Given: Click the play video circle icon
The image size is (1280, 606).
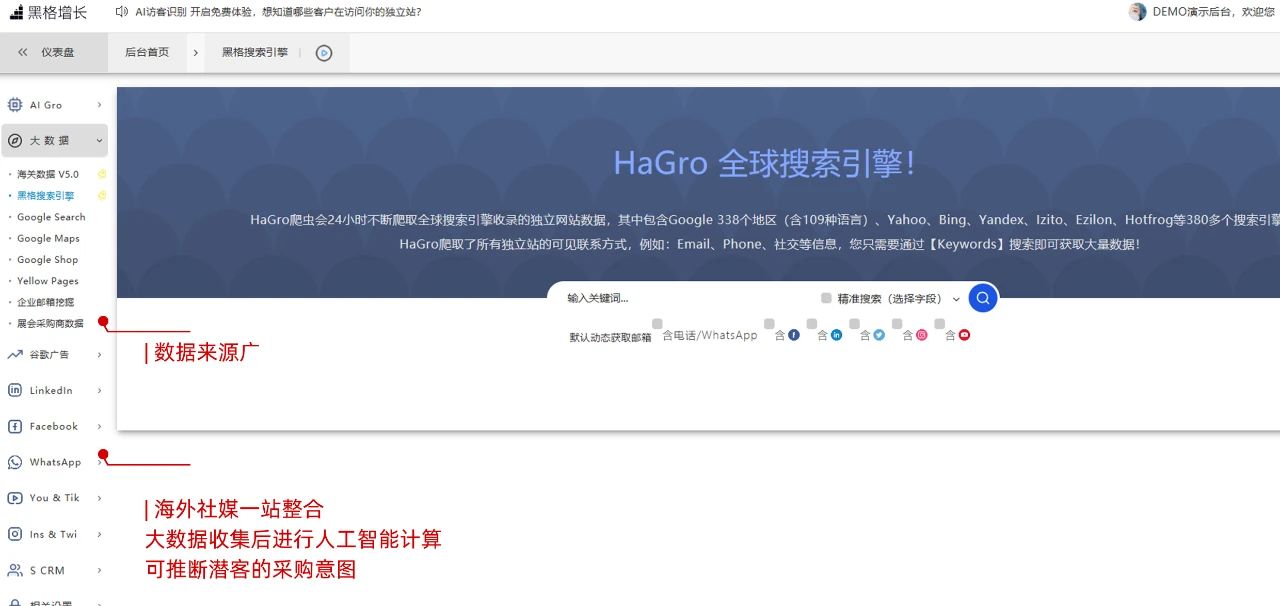Looking at the screenshot, I should pos(324,53).
